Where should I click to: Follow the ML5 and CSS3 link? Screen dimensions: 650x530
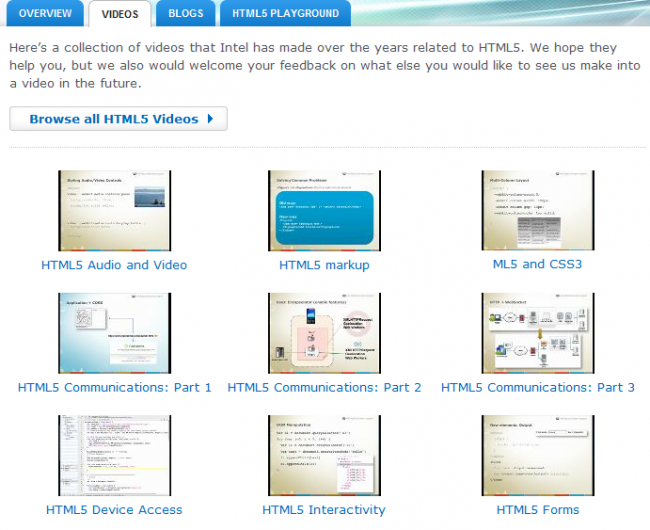pyautogui.click(x=537, y=264)
